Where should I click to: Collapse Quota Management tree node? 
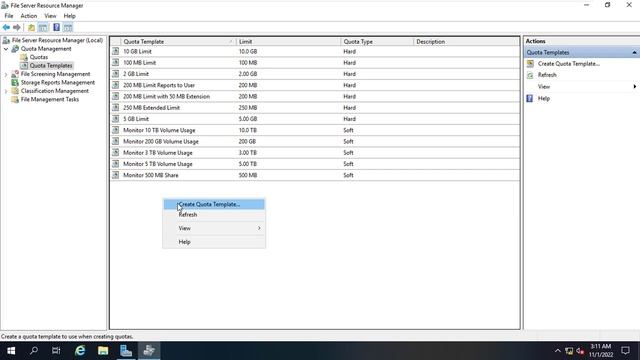tap(6, 49)
